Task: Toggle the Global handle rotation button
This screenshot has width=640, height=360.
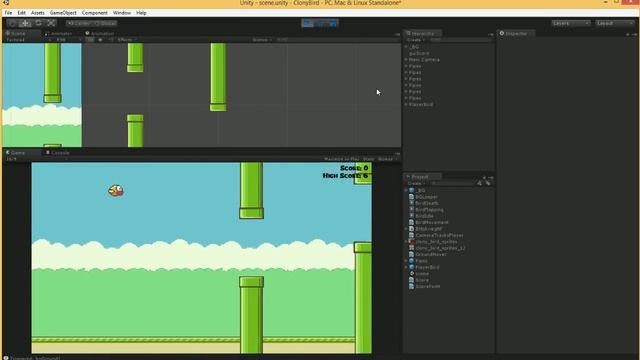Action: [x=105, y=23]
